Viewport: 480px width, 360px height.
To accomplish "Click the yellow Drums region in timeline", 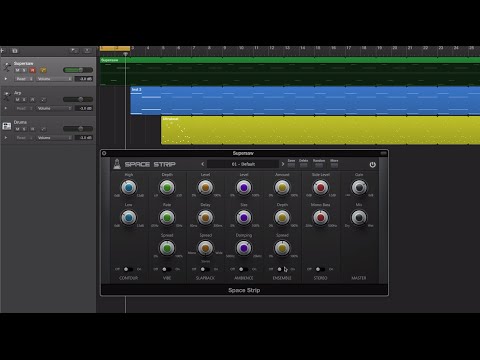I will (320, 130).
